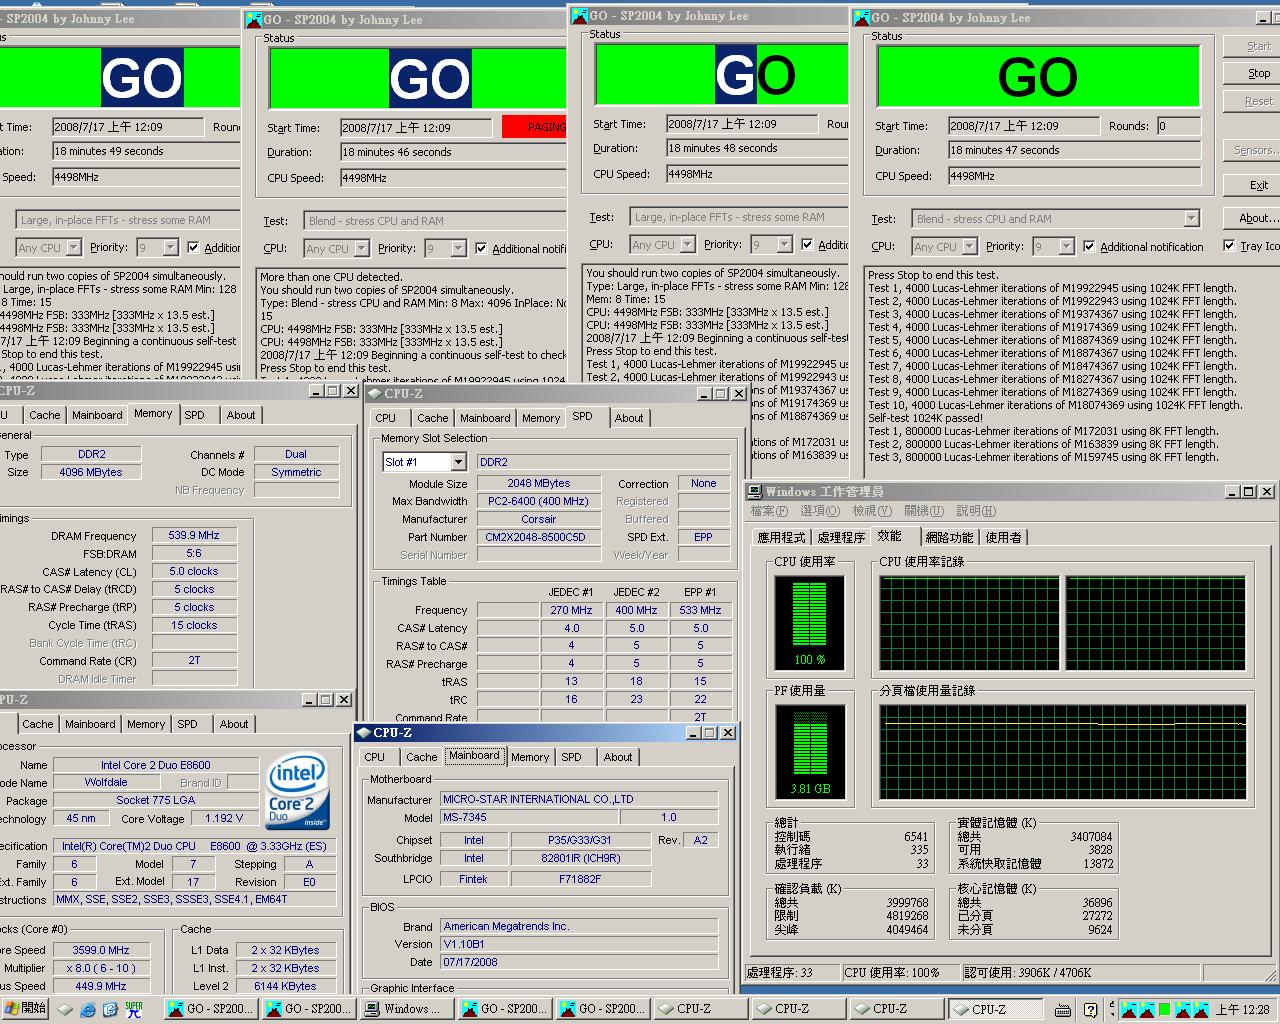This screenshot has height=1024, width=1280.
Task: Switch to 網路功能 tab in Task Manager
Action: (950, 537)
